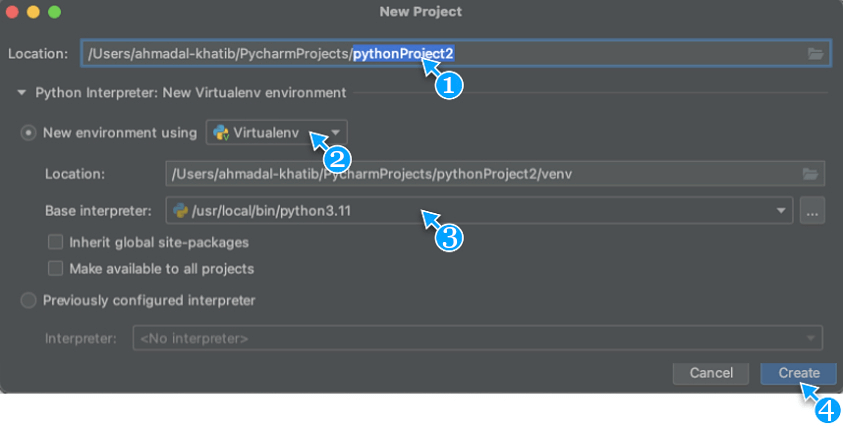Open the No interpreter dropdown
Screen dimensions: 843x427
(477, 338)
